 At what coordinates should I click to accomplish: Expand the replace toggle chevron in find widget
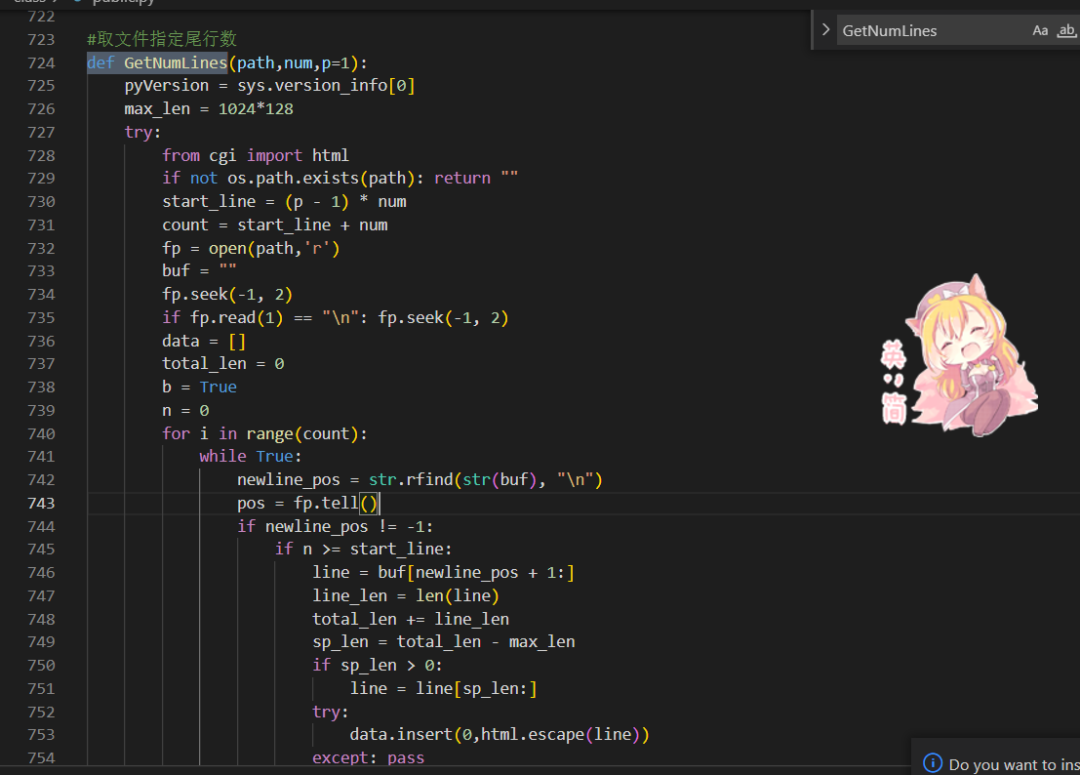click(x=825, y=30)
